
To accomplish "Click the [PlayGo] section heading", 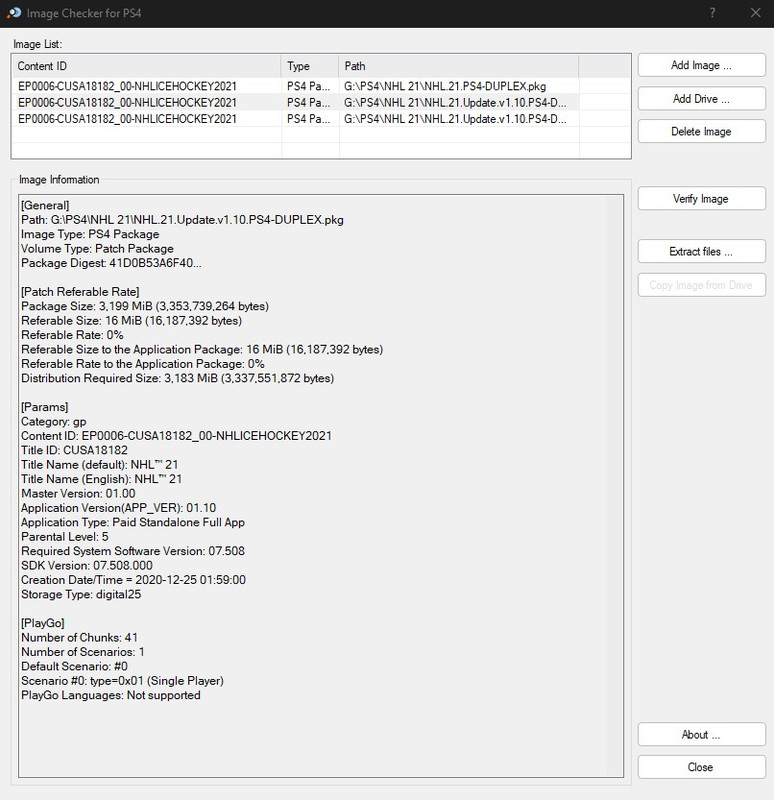I will (43, 623).
